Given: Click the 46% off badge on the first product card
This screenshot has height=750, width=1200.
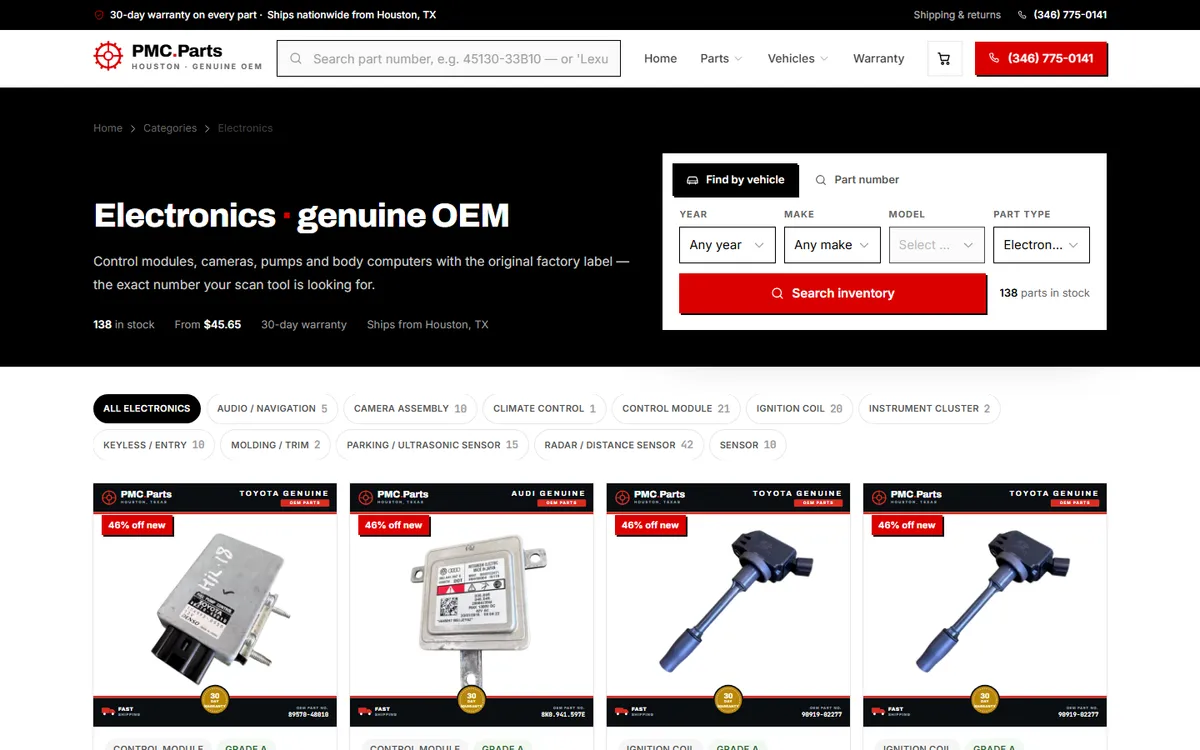Looking at the screenshot, I should coord(137,525).
